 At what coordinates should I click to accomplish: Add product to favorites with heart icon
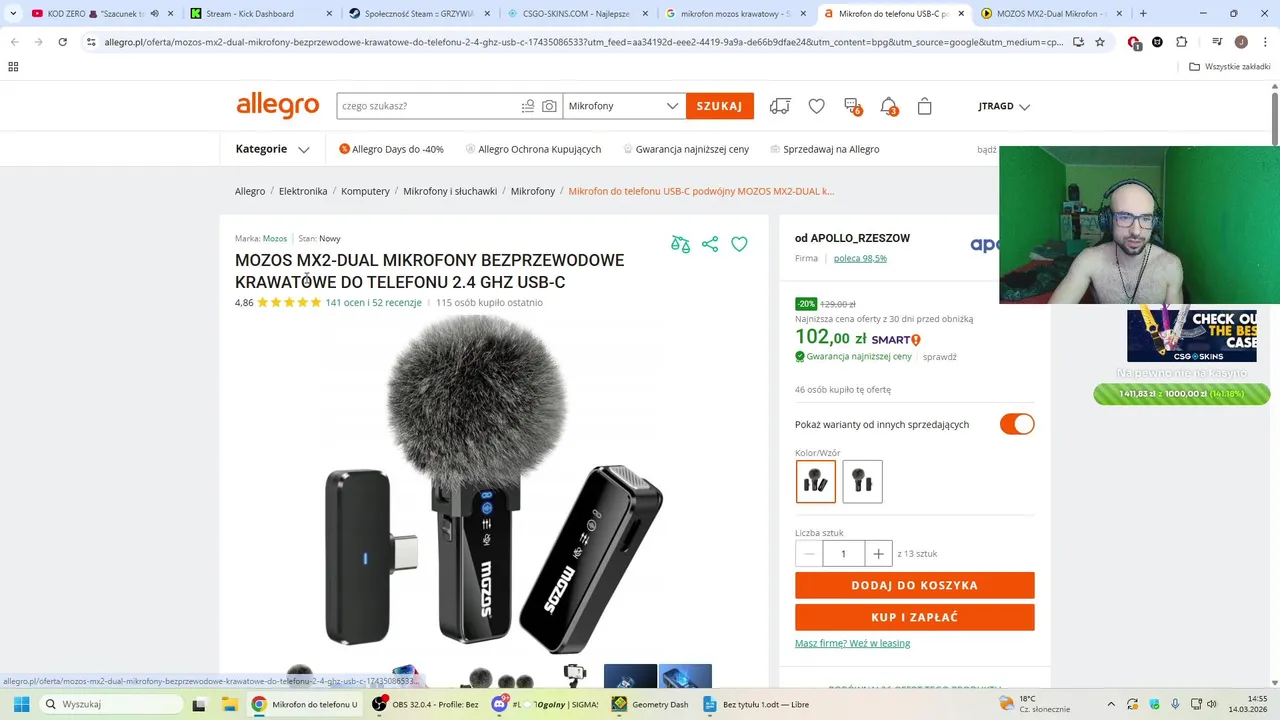(x=739, y=244)
